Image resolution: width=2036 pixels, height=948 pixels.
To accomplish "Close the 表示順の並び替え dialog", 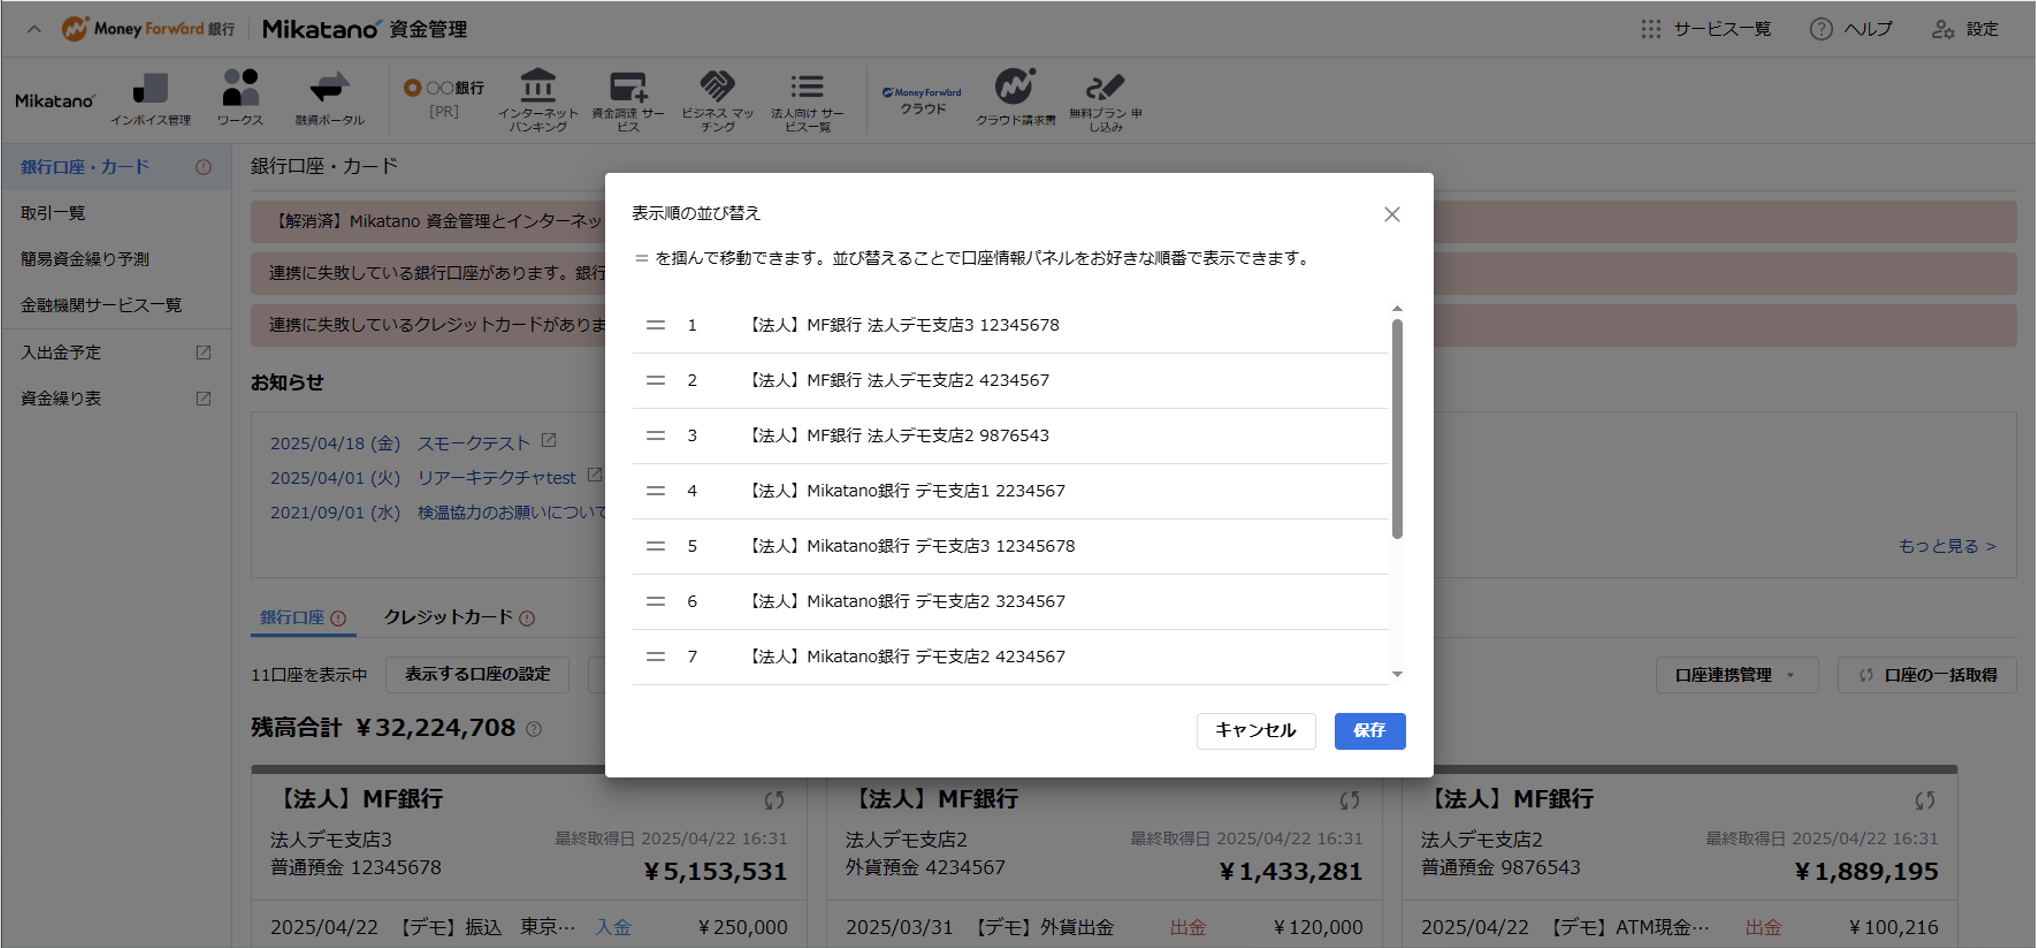I will [1392, 214].
